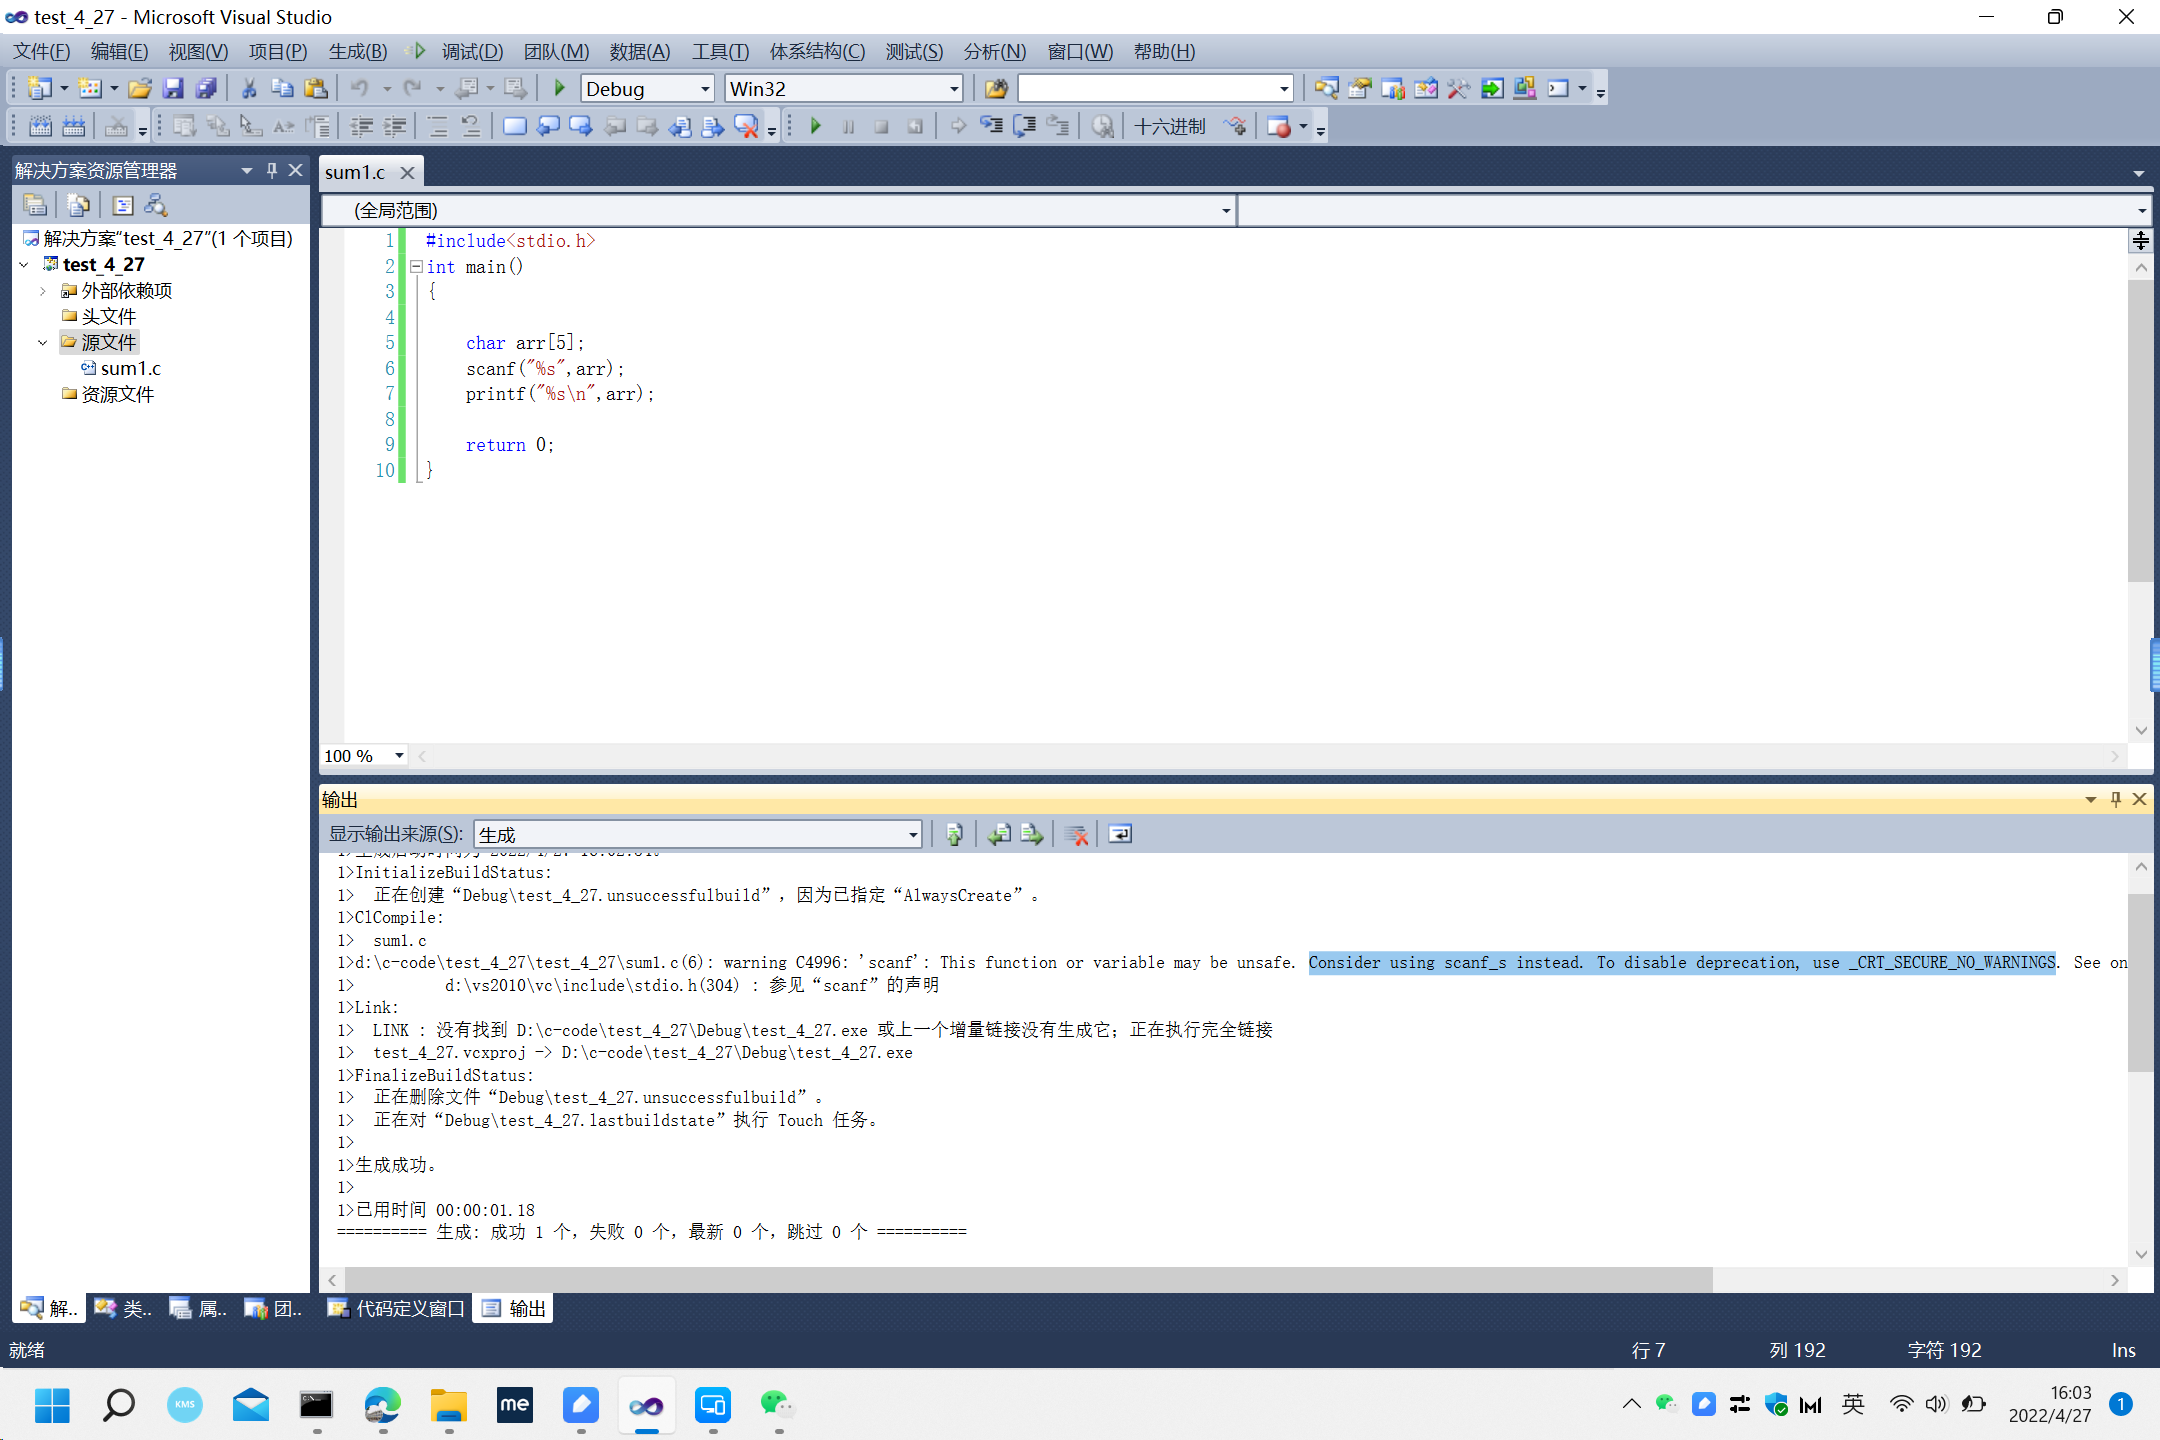
Task: Open the 显示输出来源 生成 dropdown
Action: 913,835
